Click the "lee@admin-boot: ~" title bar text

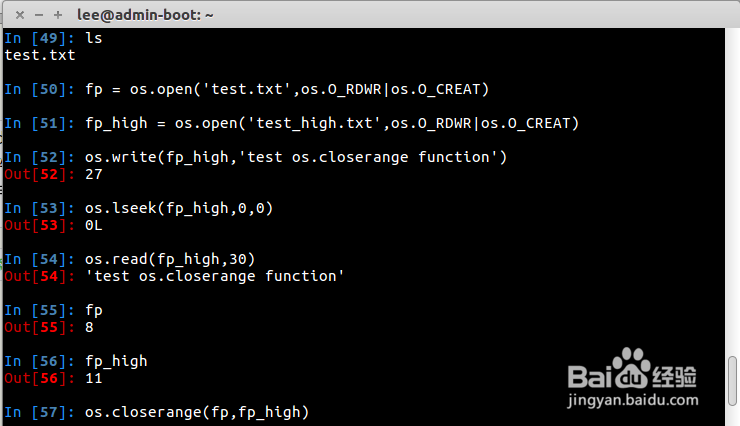pos(145,15)
